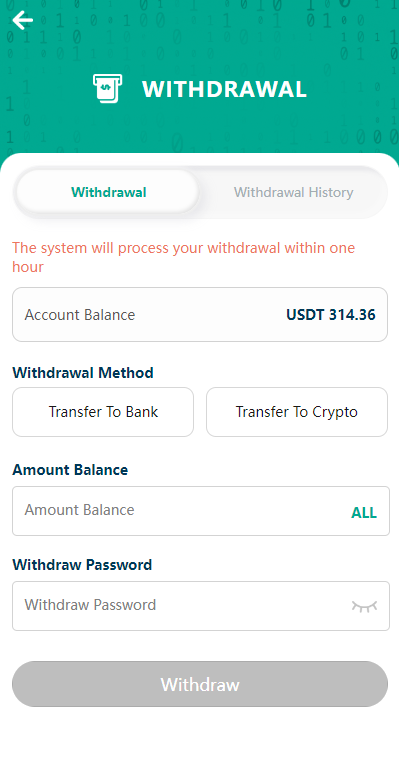Screen dimensions: 399x781
Task: Click the ATM withdrawal icon in header
Action: click(x=107, y=89)
